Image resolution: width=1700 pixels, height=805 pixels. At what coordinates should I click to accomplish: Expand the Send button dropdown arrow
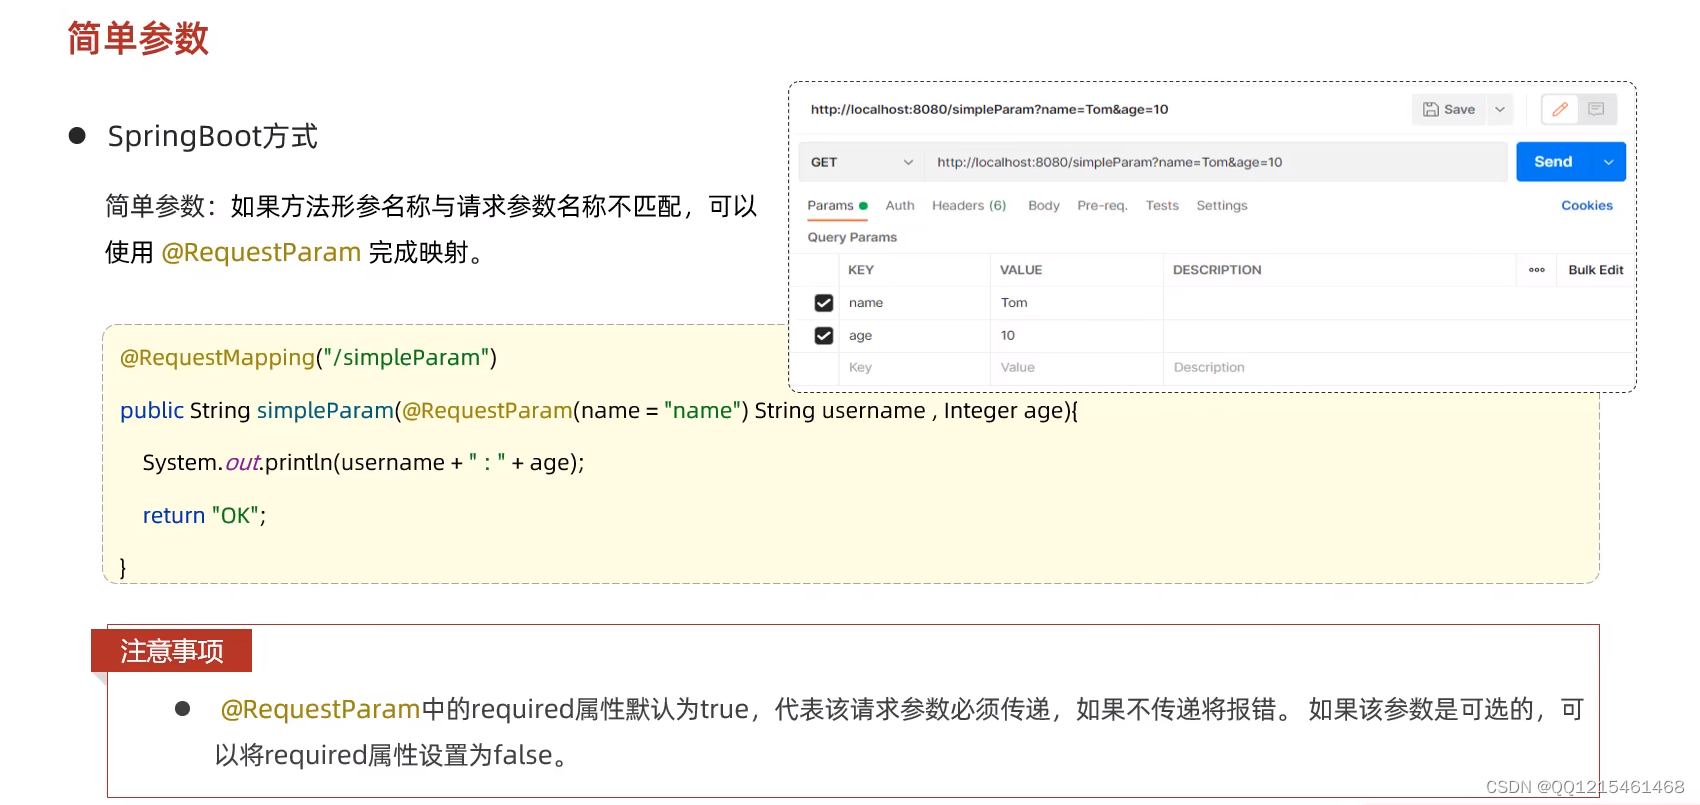pyautogui.click(x=1608, y=162)
